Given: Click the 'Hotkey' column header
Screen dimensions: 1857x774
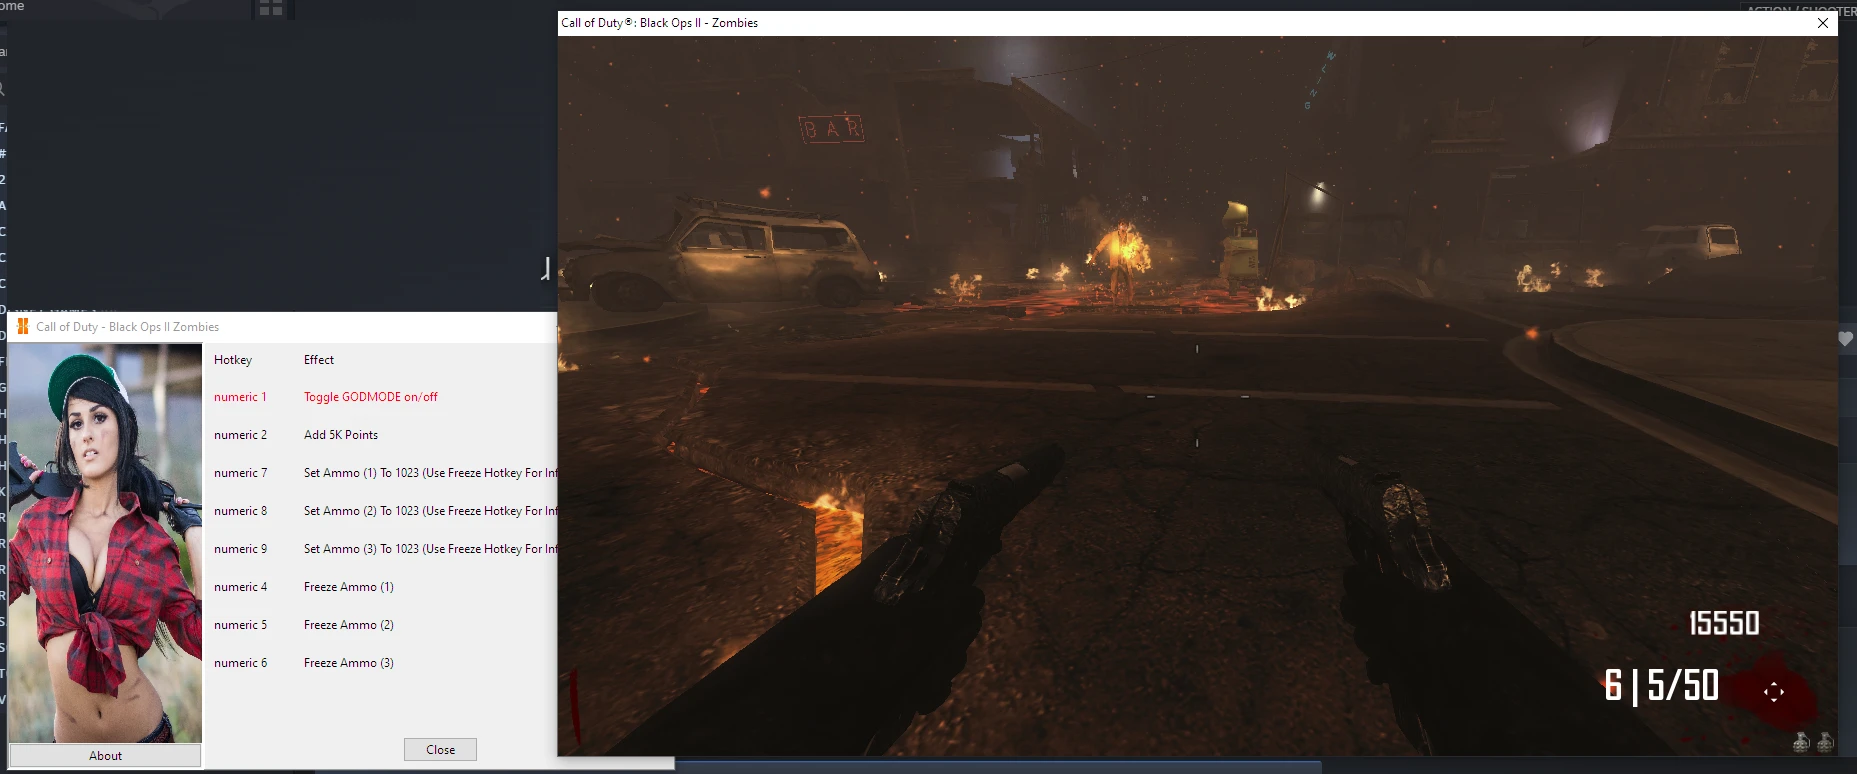Looking at the screenshot, I should click(233, 360).
